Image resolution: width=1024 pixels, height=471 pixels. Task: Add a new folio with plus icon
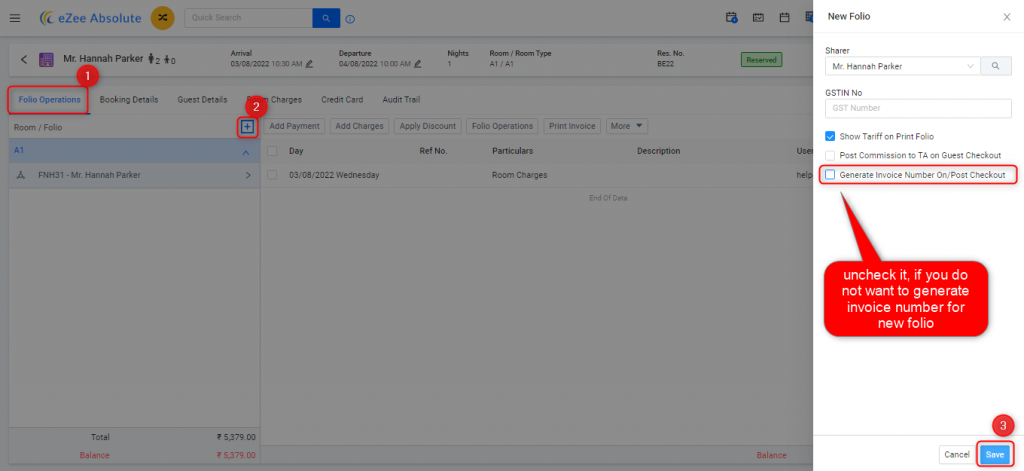247,127
